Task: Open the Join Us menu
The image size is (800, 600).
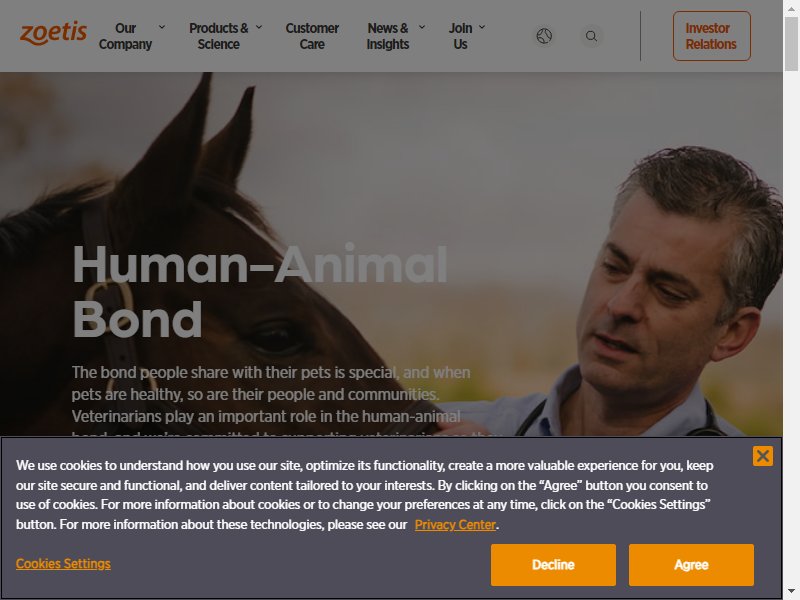Action: click(x=460, y=36)
